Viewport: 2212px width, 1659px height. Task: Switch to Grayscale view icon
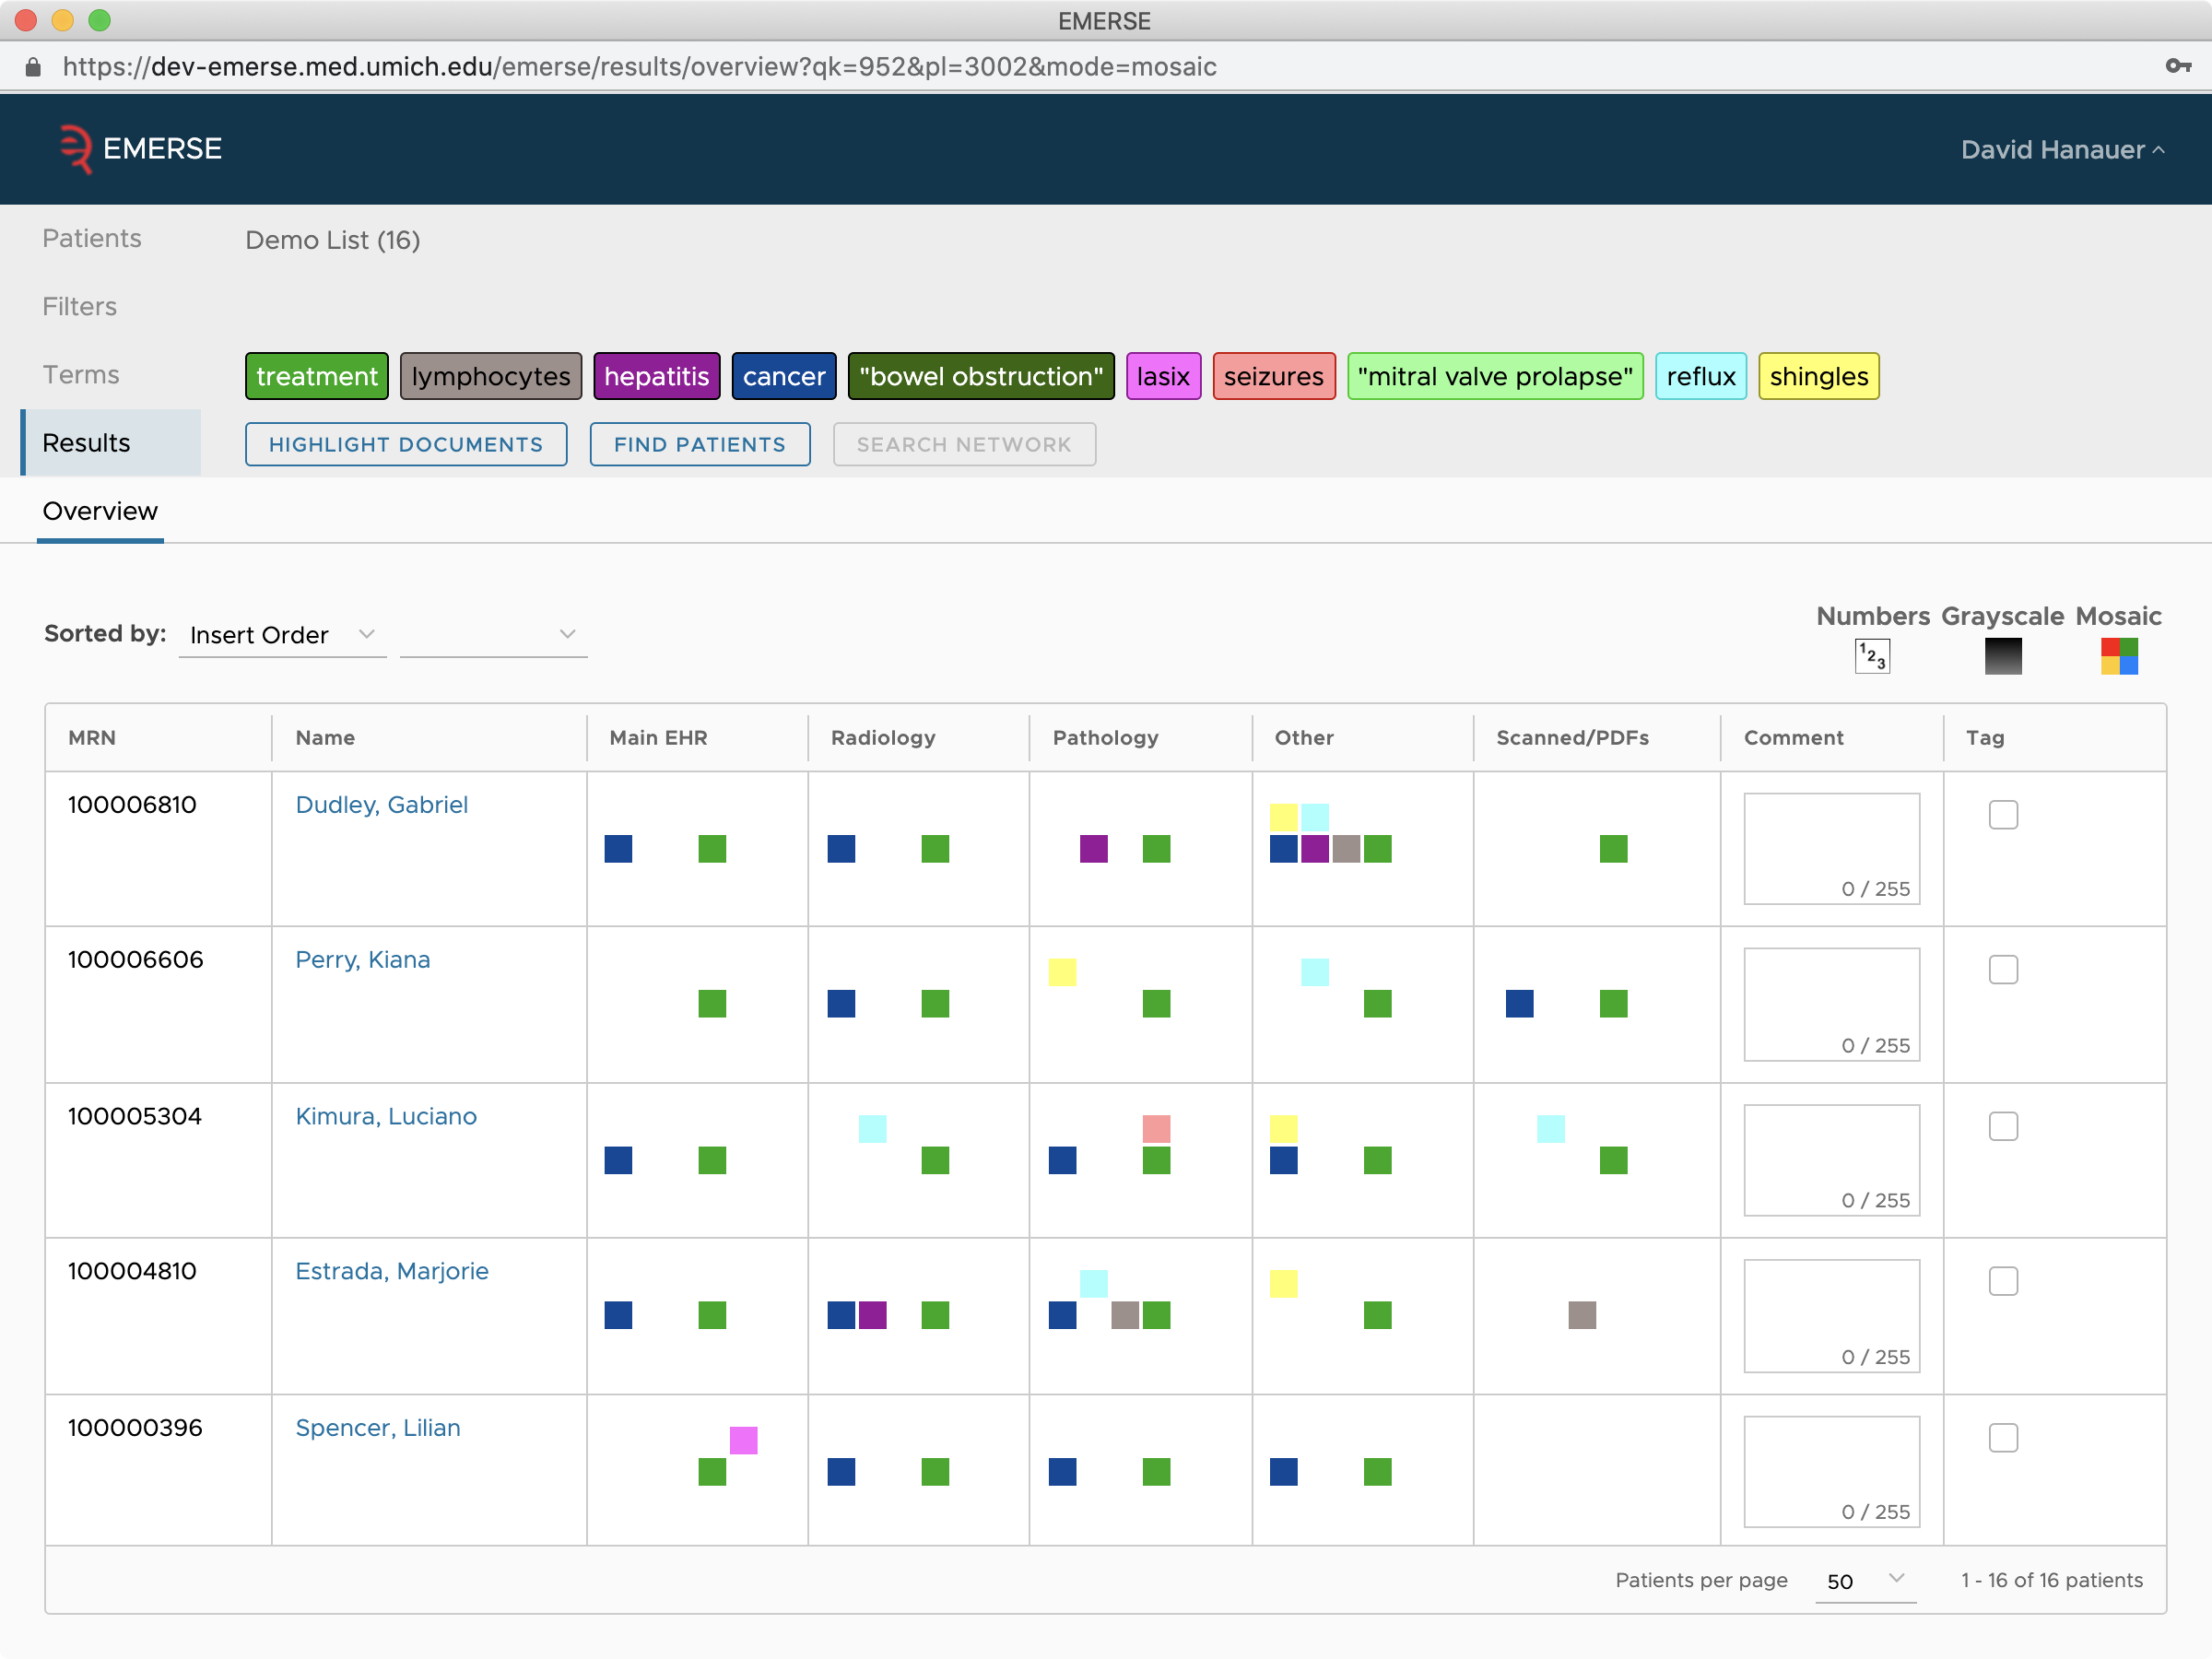(2003, 657)
